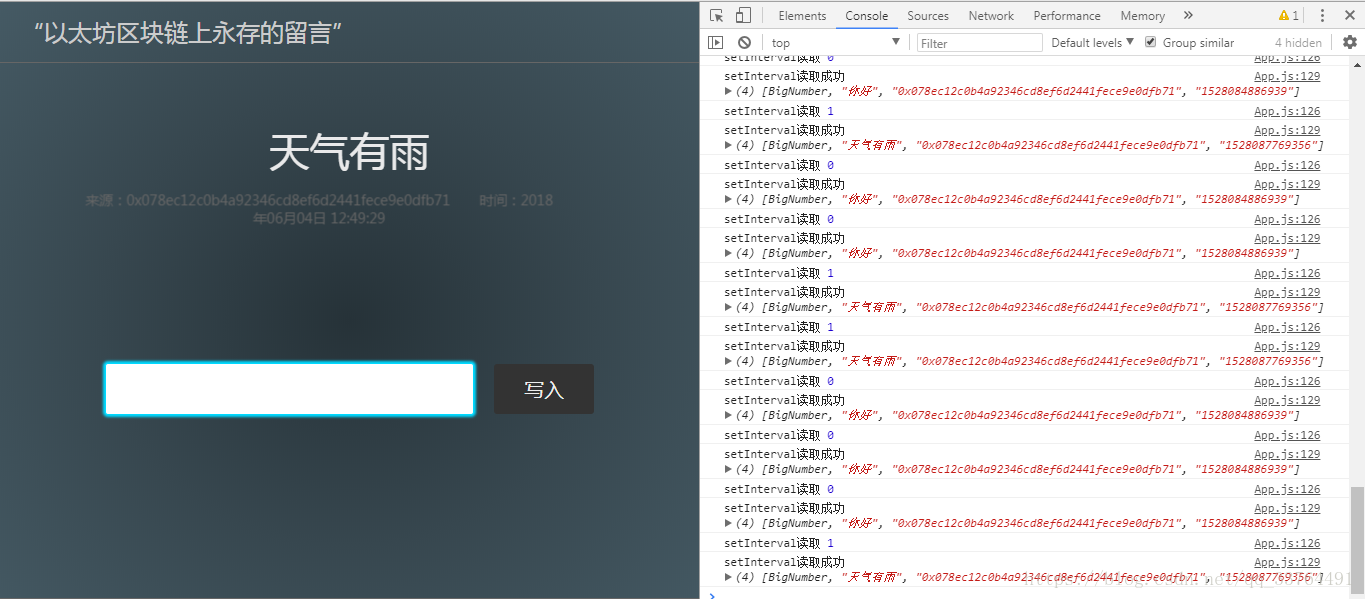The image size is (1365, 599).
Task: Uncheck the Group similar checkbox
Action: (1150, 43)
